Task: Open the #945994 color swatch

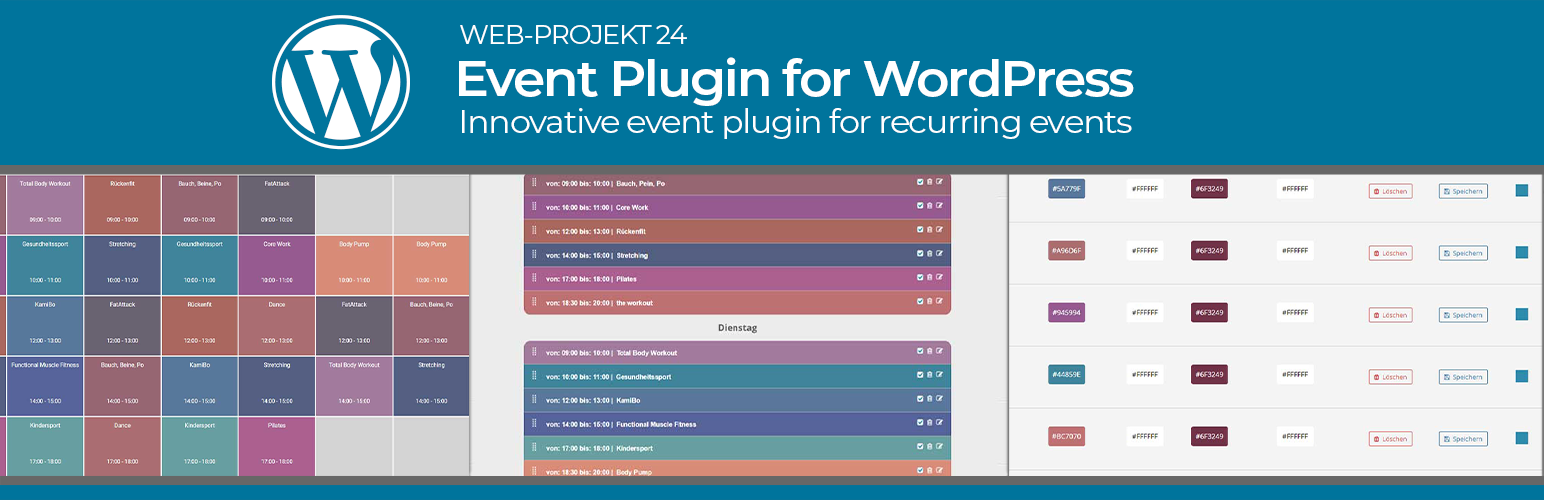Action: coord(1066,313)
